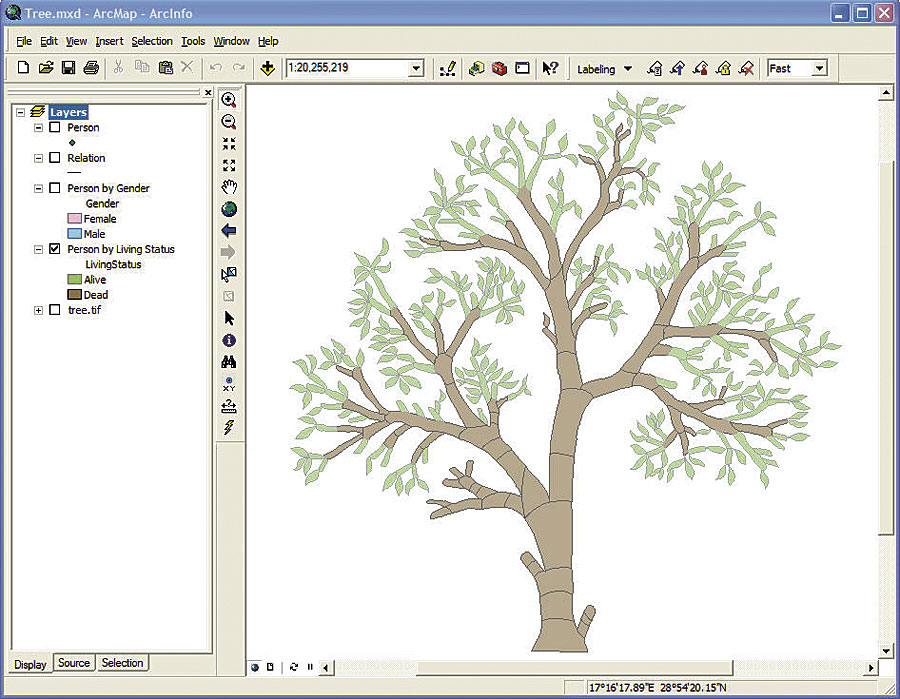Click the What's This help icon
900x699 pixels.
tap(550, 68)
